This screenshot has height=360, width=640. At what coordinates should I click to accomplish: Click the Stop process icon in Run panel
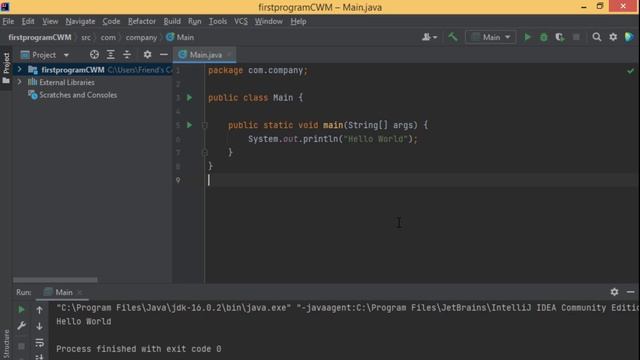21,347
